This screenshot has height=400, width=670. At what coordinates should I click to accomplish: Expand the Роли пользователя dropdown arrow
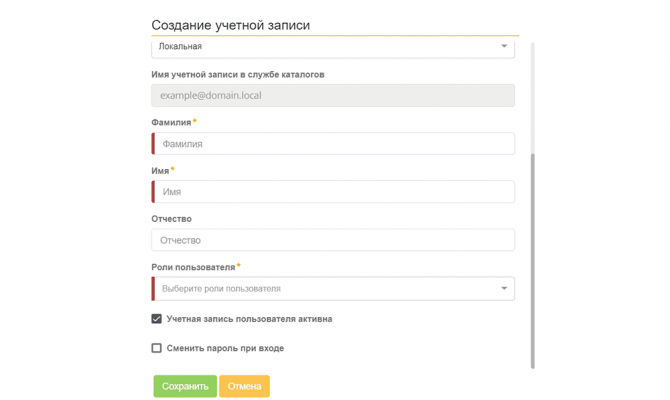[x=504, y=289]
